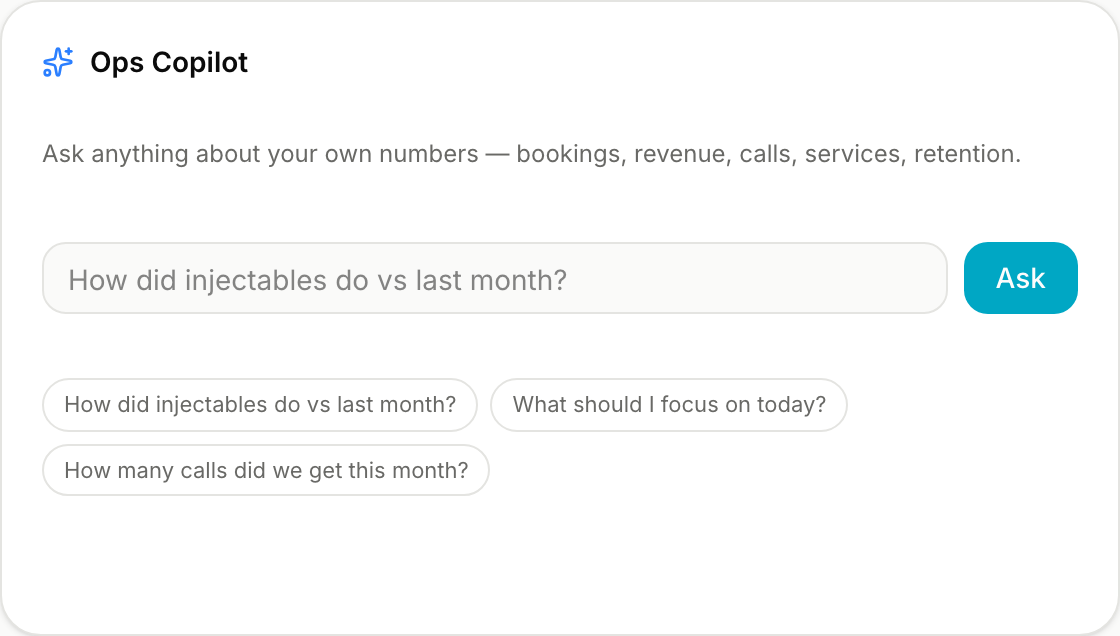Click the word 'bookings' in the subtitle
The height and width of the screenshot is (636, 1120).
click(x=568, y=154)
